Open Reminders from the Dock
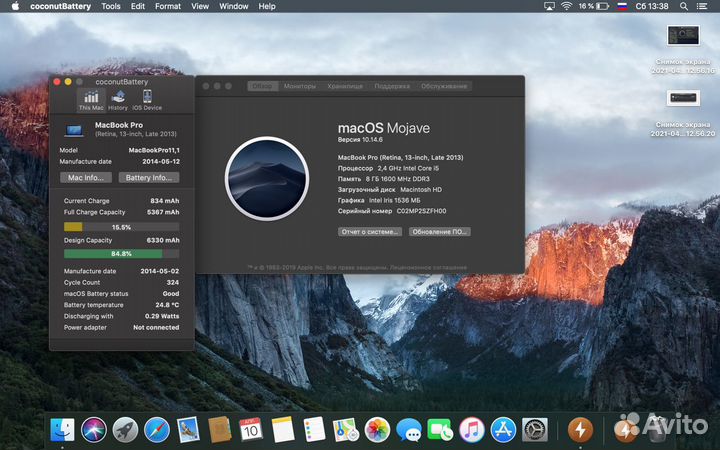720x450 pixels. tap(314, 430)
